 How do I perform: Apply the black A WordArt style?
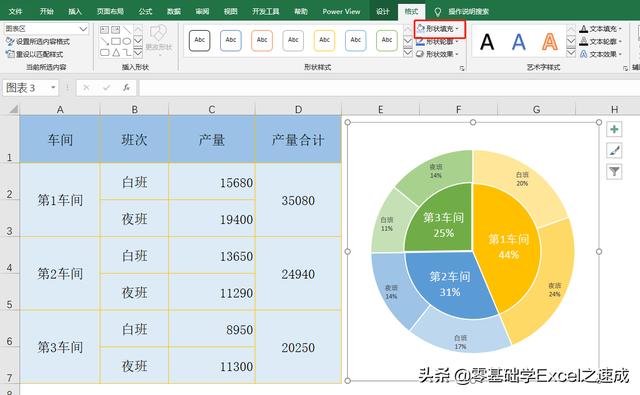click(x=487, y=42)
